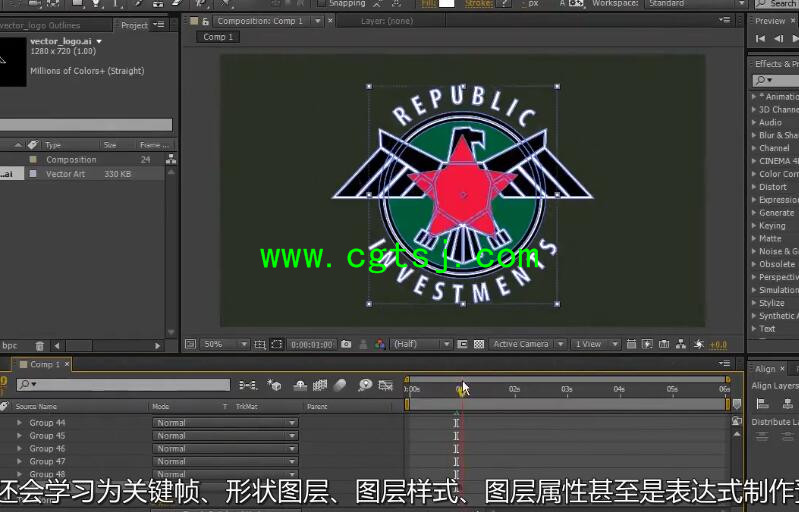Image resolution: width=799 pixels, height=512 pixels.
Task: Click Effects search magnifier icon
Action: (763, 80)
